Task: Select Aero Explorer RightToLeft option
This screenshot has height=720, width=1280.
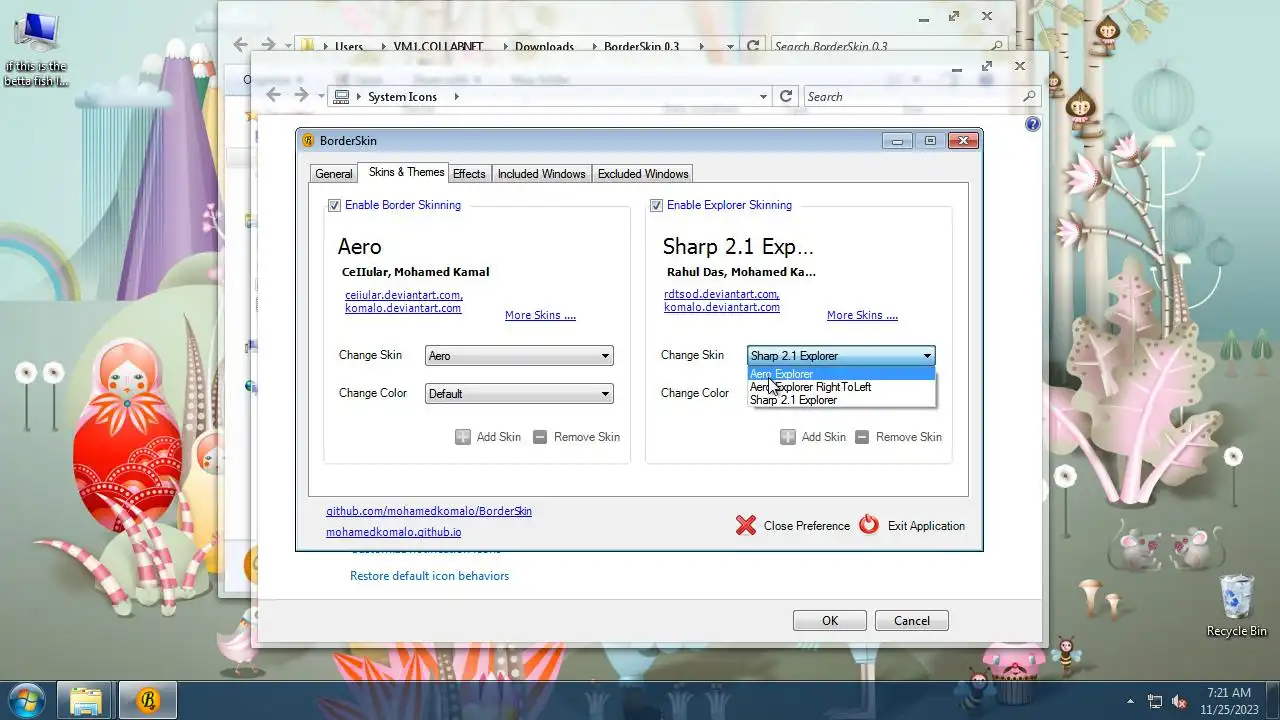Action: pos(841,387)
